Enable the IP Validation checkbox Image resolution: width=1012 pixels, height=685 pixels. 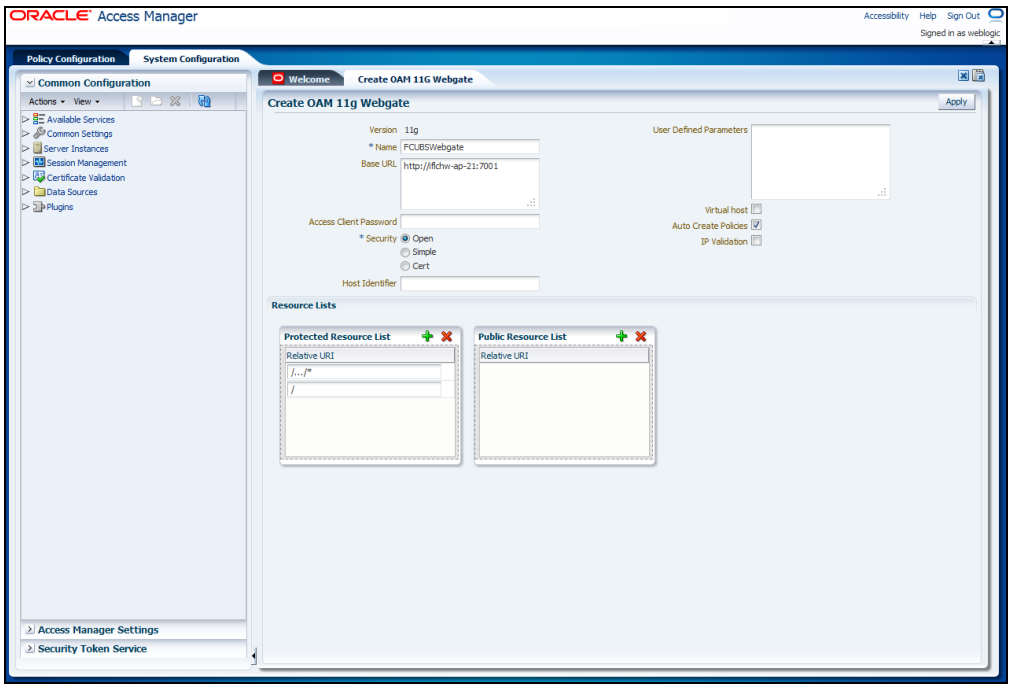tap(756, 241)
